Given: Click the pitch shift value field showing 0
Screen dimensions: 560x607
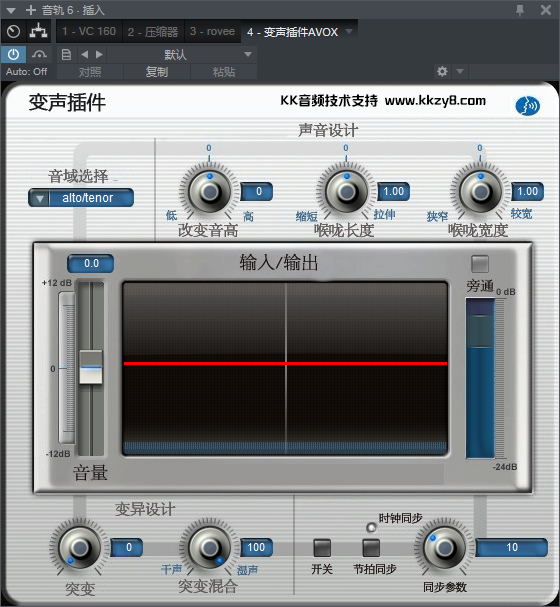Looking at the screenshot, I should point(257,191).
